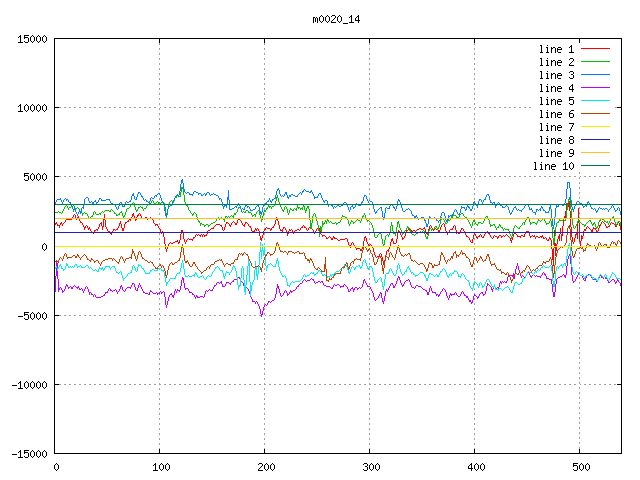The width and height of the screenshot is (640, 480).
Task: Click the cyan line 5 legend swatch
Action: [x=596, y=101]
